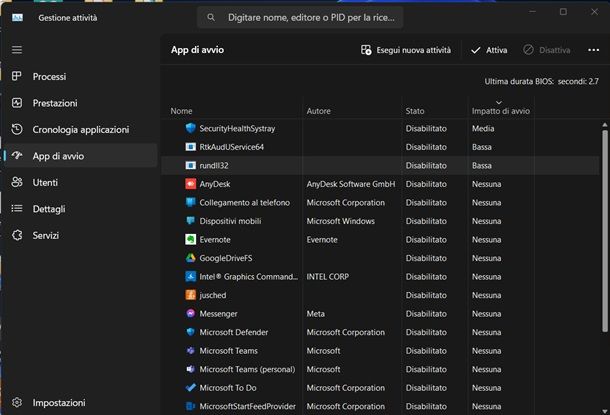Image resolution: width=610 pixels, height=415 pixels.
Task: Click the search magnifier icon
Action: pos(211,18)
